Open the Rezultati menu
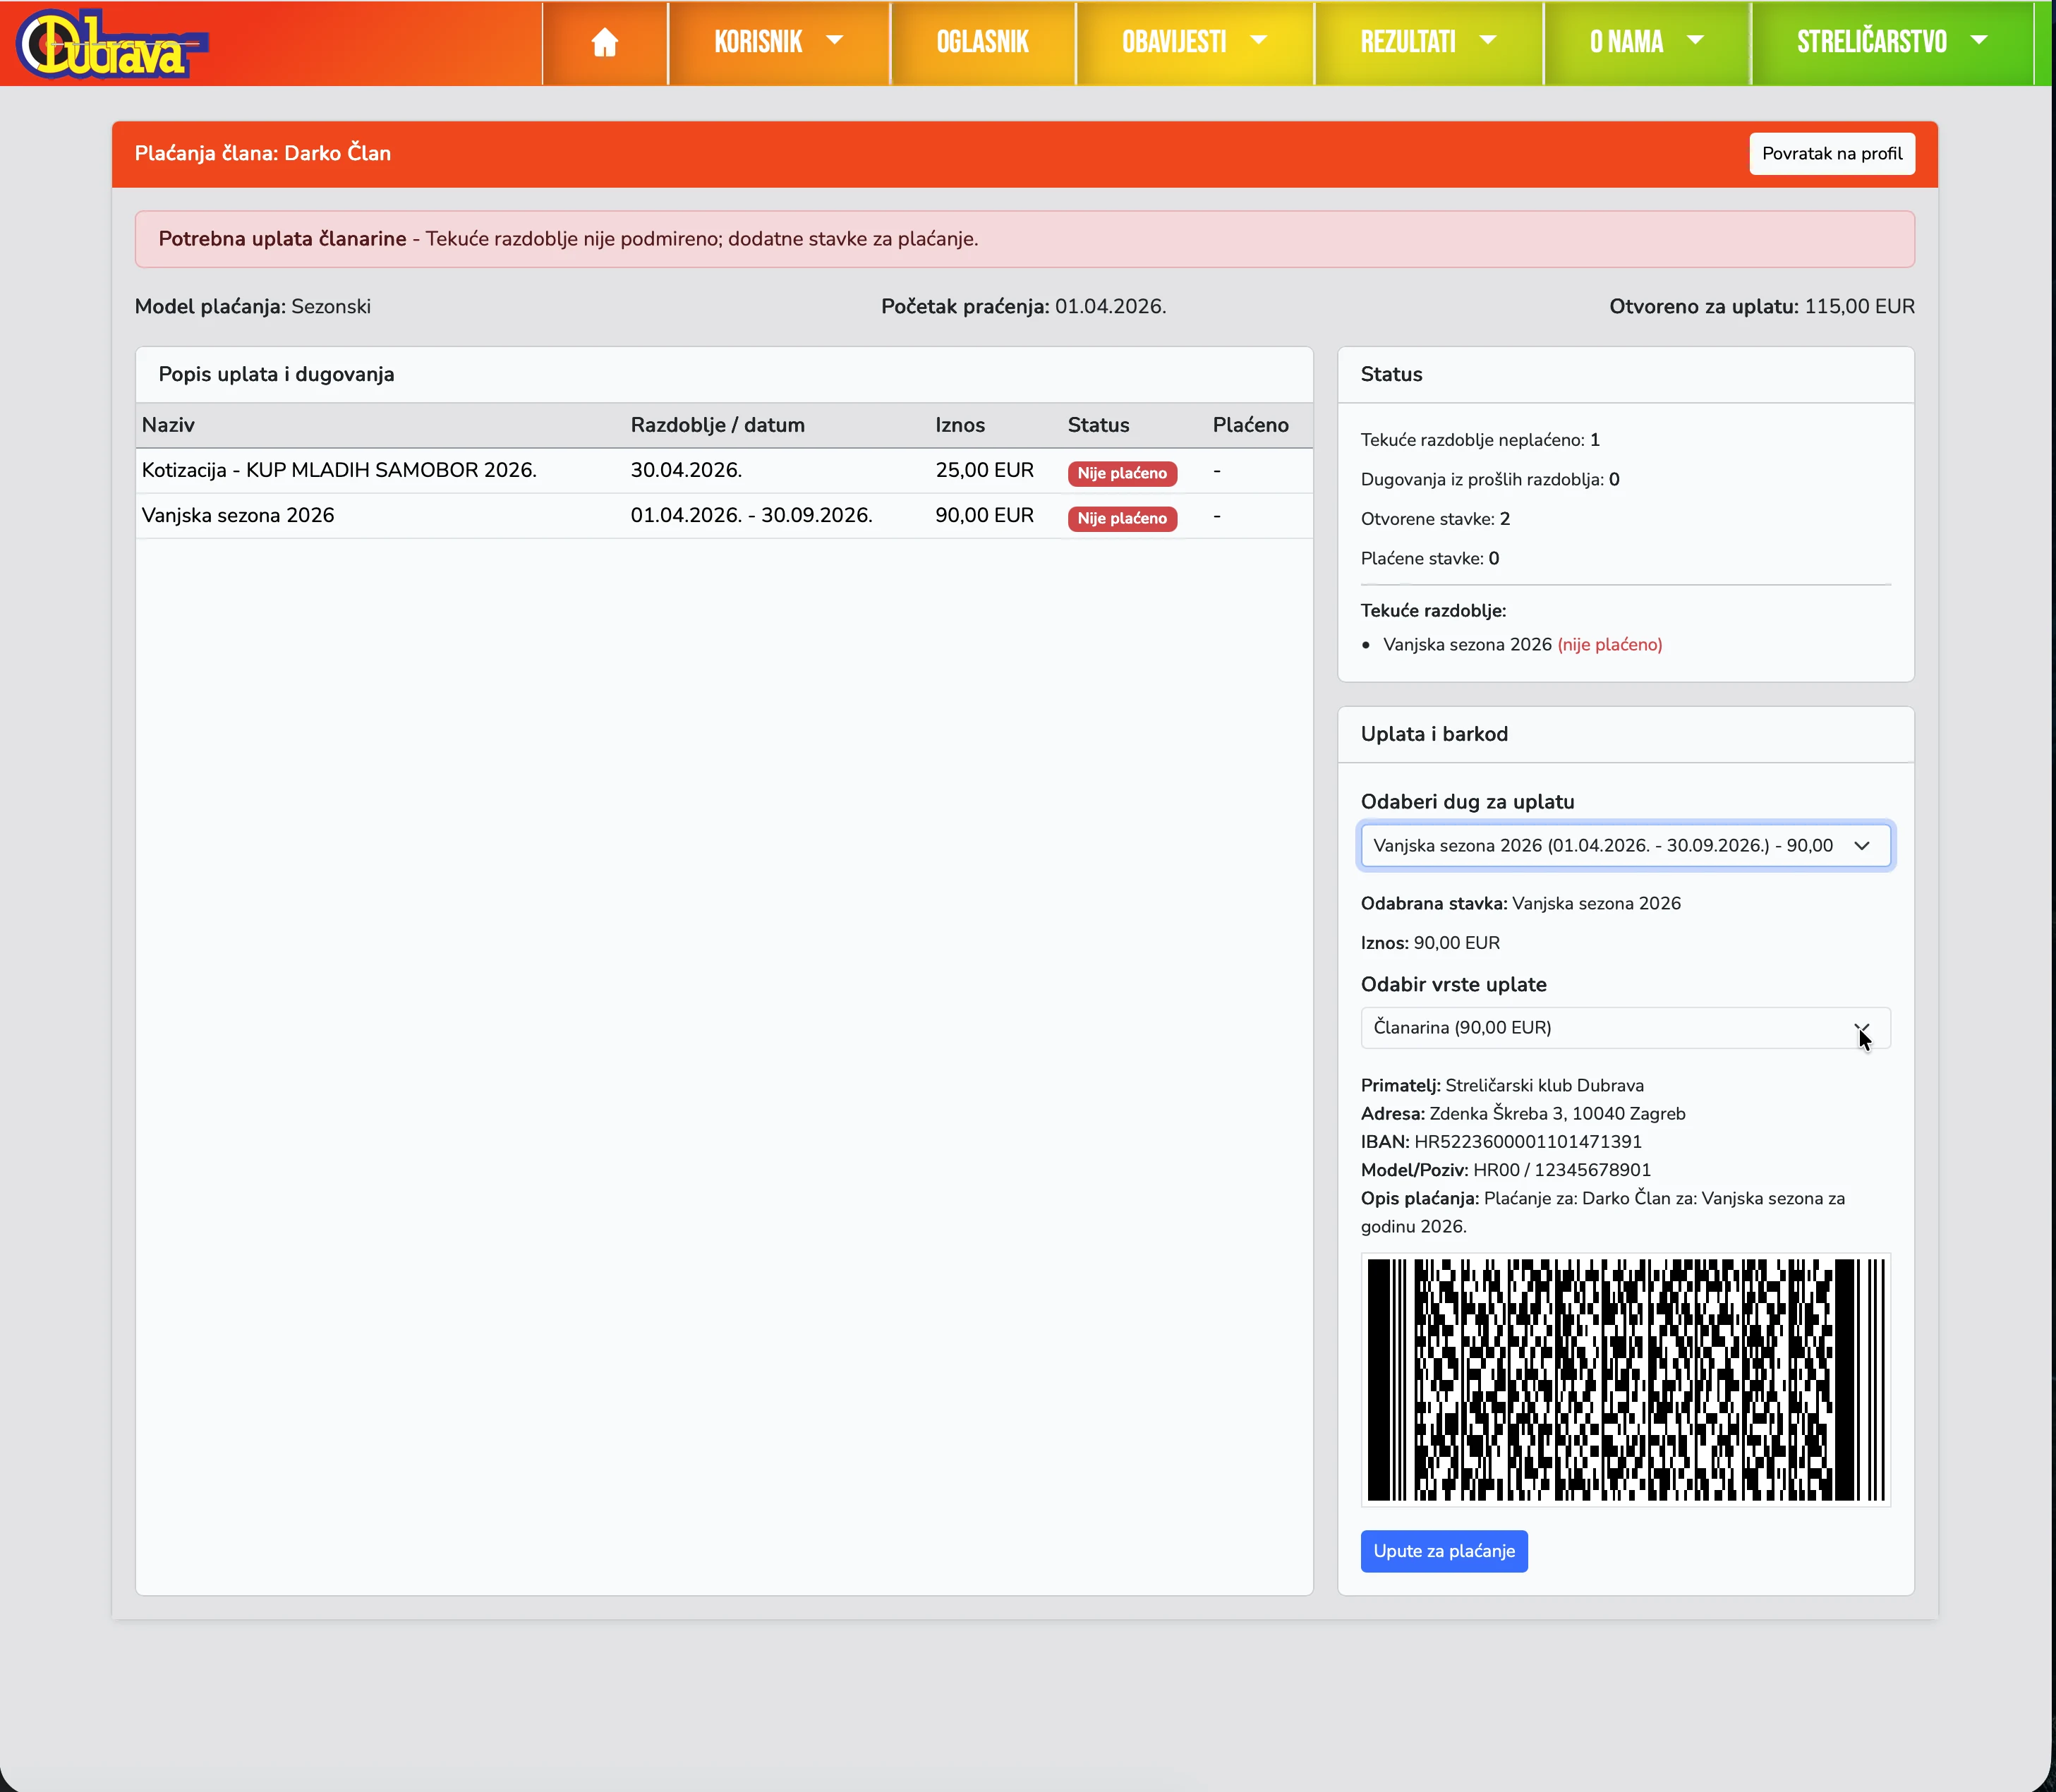The width and height of the screenshot is (2056, 1792). (1427, 42)
